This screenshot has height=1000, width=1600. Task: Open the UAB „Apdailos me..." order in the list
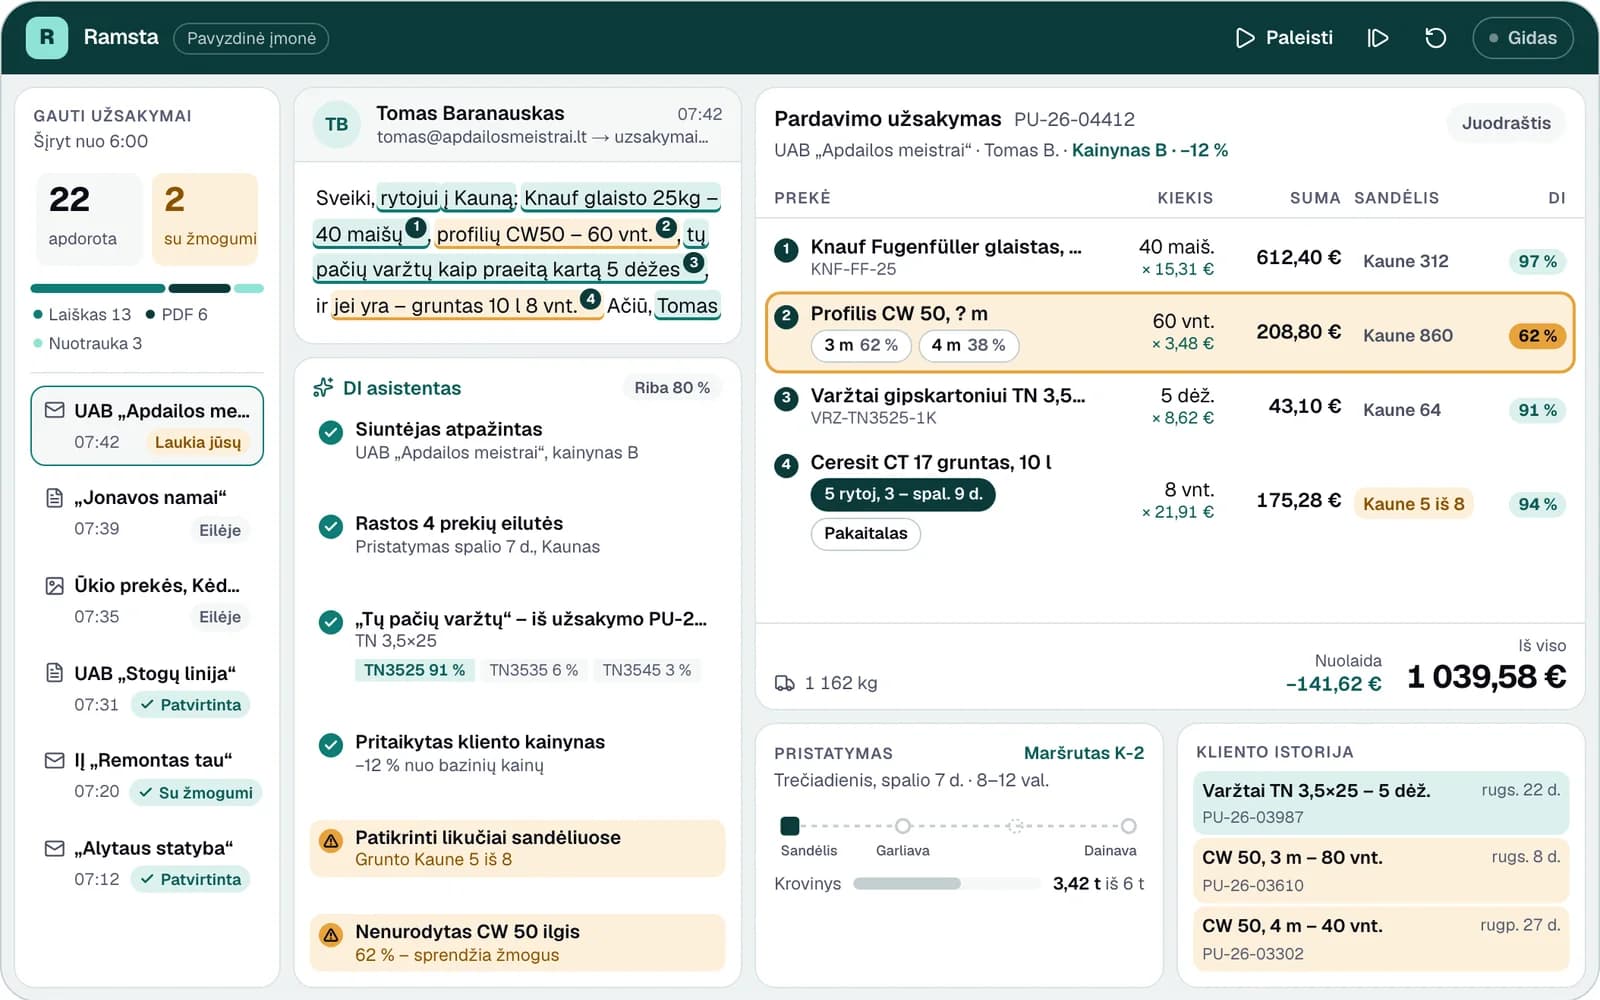(x=147, y=426)
